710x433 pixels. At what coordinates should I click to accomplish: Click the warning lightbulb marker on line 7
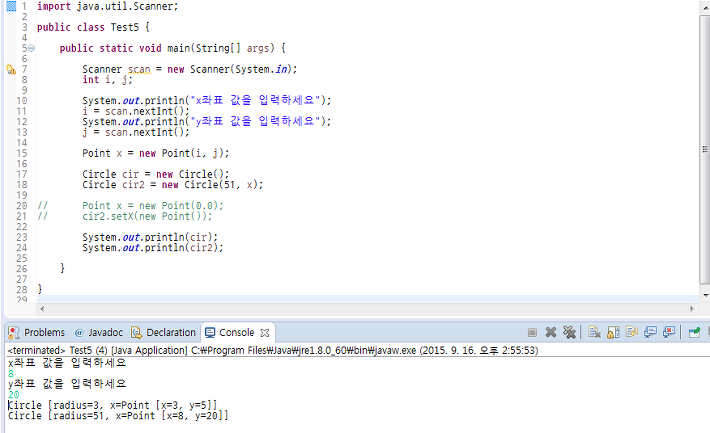coord(11,69)
